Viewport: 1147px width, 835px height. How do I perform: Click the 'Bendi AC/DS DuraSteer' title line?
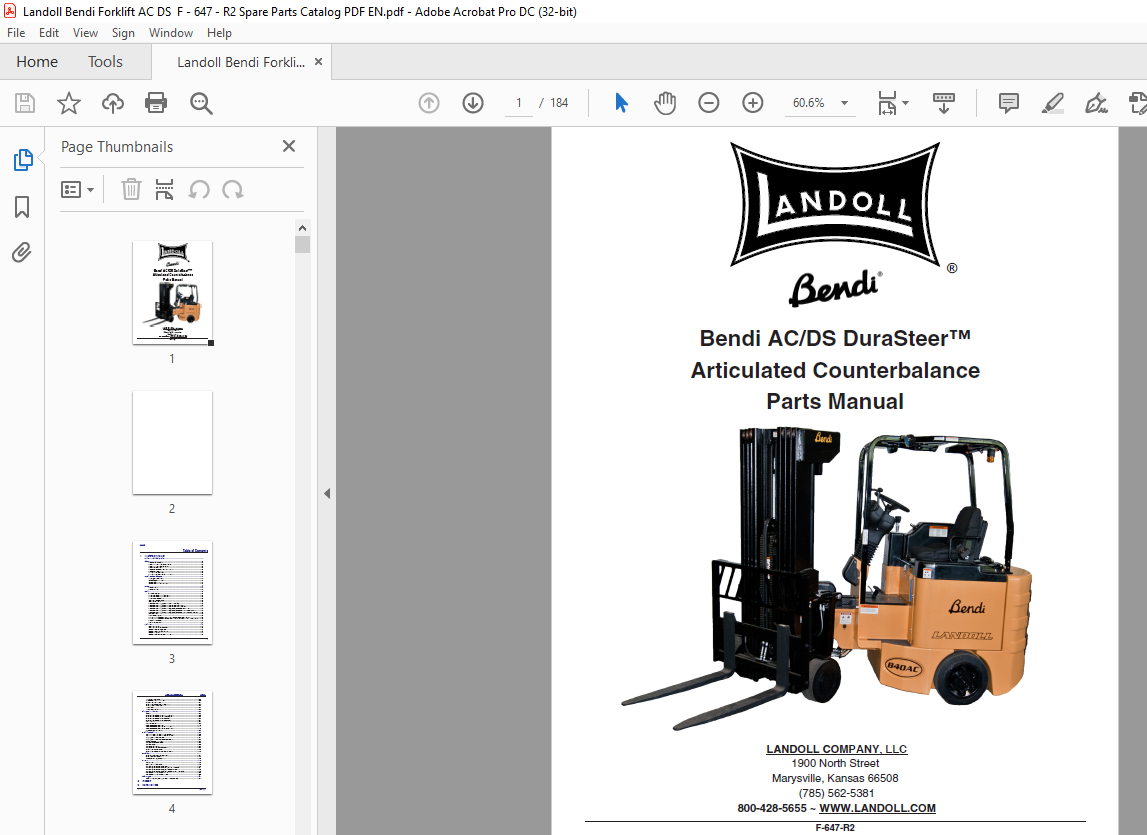coord(835,338)
